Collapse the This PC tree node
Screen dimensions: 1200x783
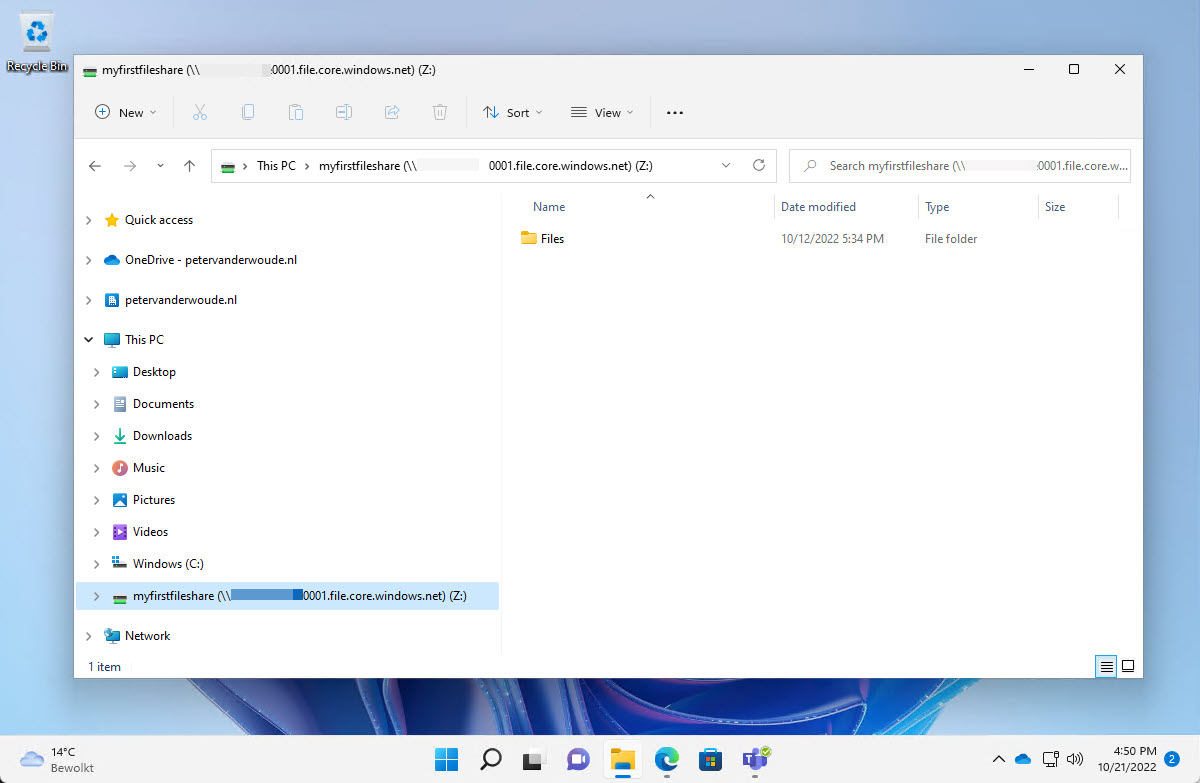88,340
